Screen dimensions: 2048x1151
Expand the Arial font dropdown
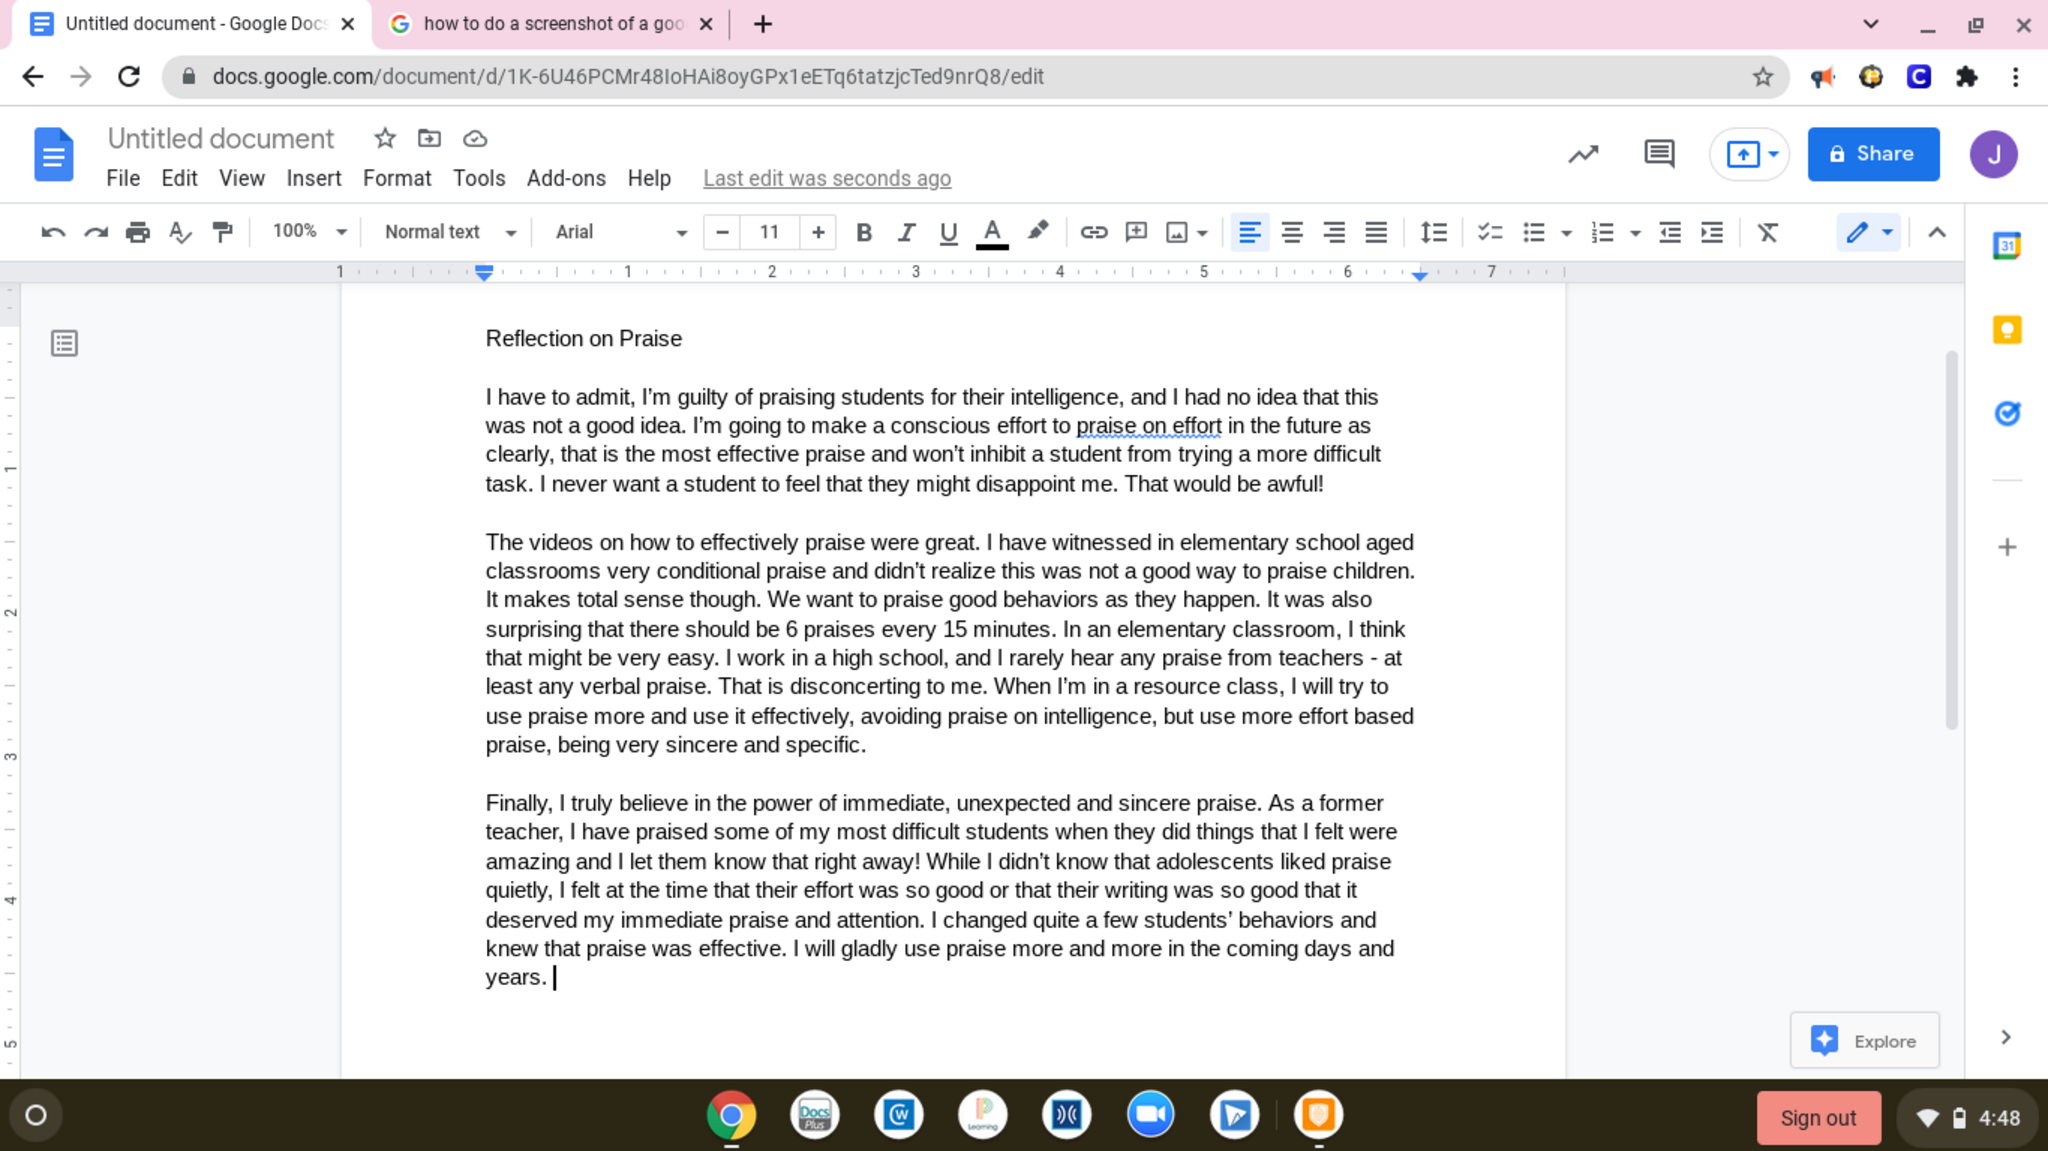pos(620,232)
